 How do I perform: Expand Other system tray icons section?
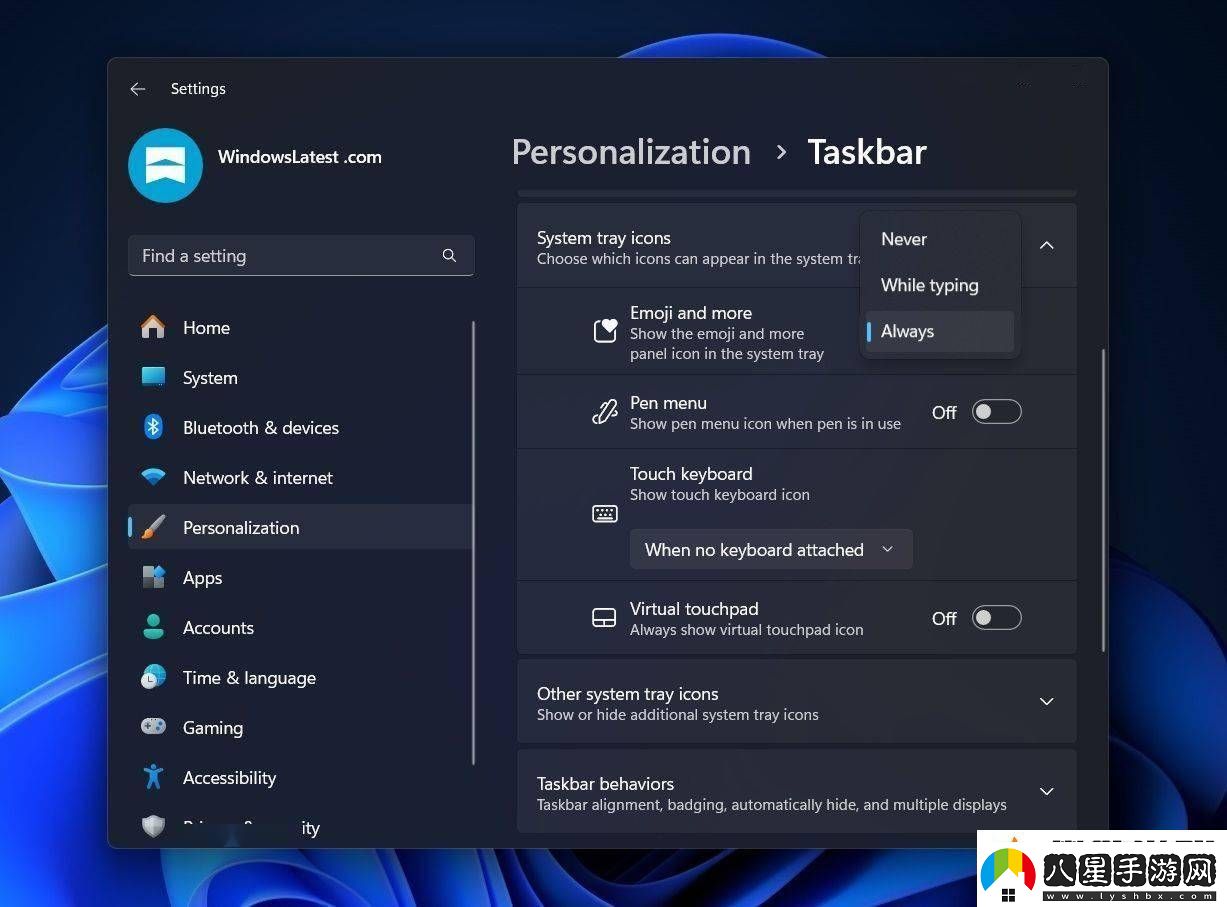[1046, 702]
